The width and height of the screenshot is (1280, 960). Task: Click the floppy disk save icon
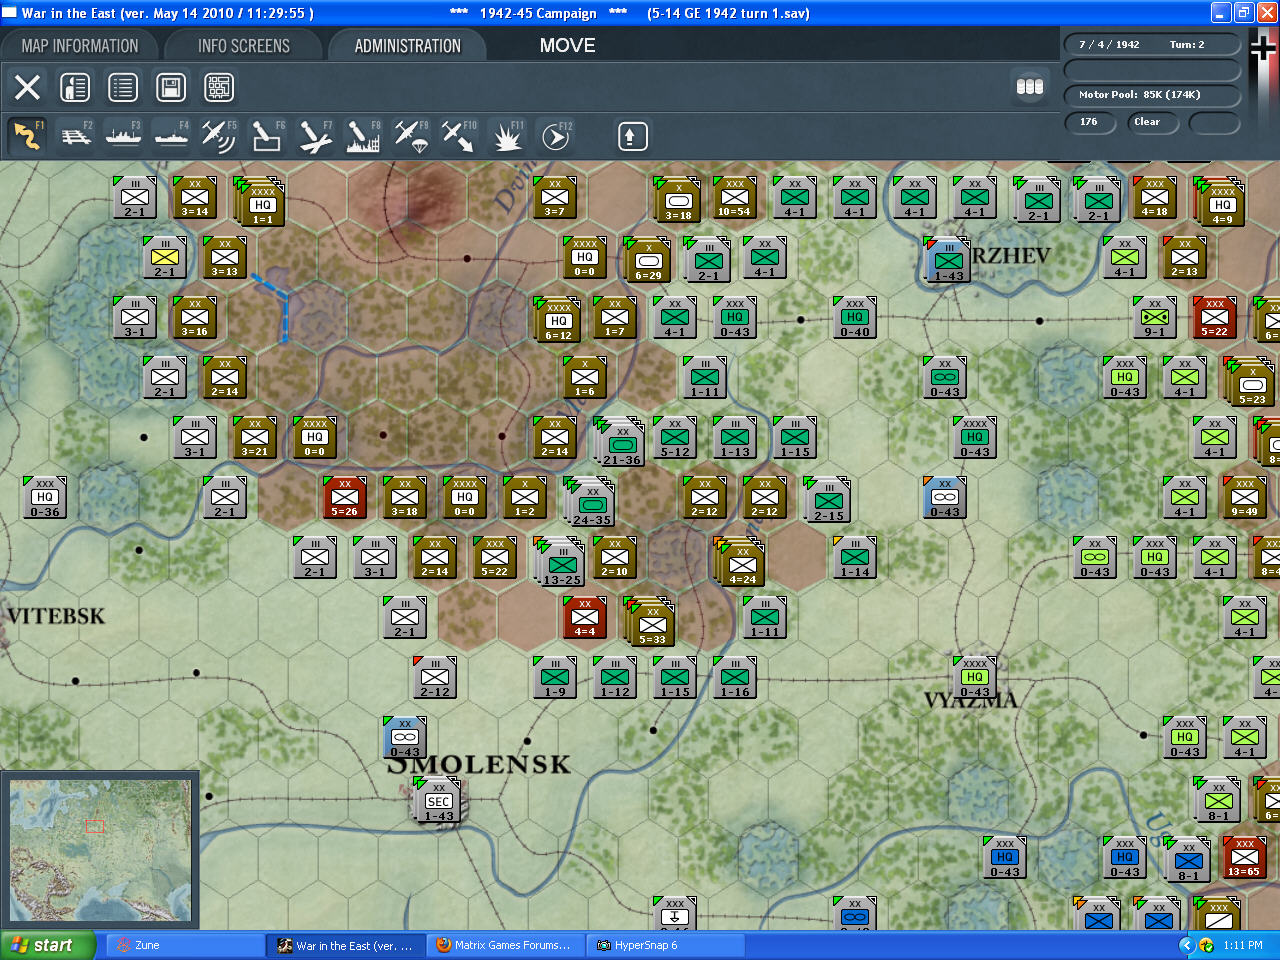[x=171, y=87]
